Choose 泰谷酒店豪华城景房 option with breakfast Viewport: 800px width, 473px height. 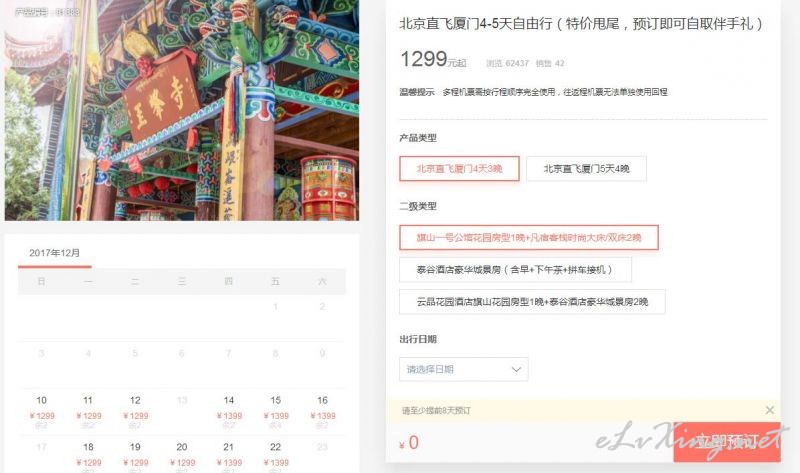tap(515, 270)
